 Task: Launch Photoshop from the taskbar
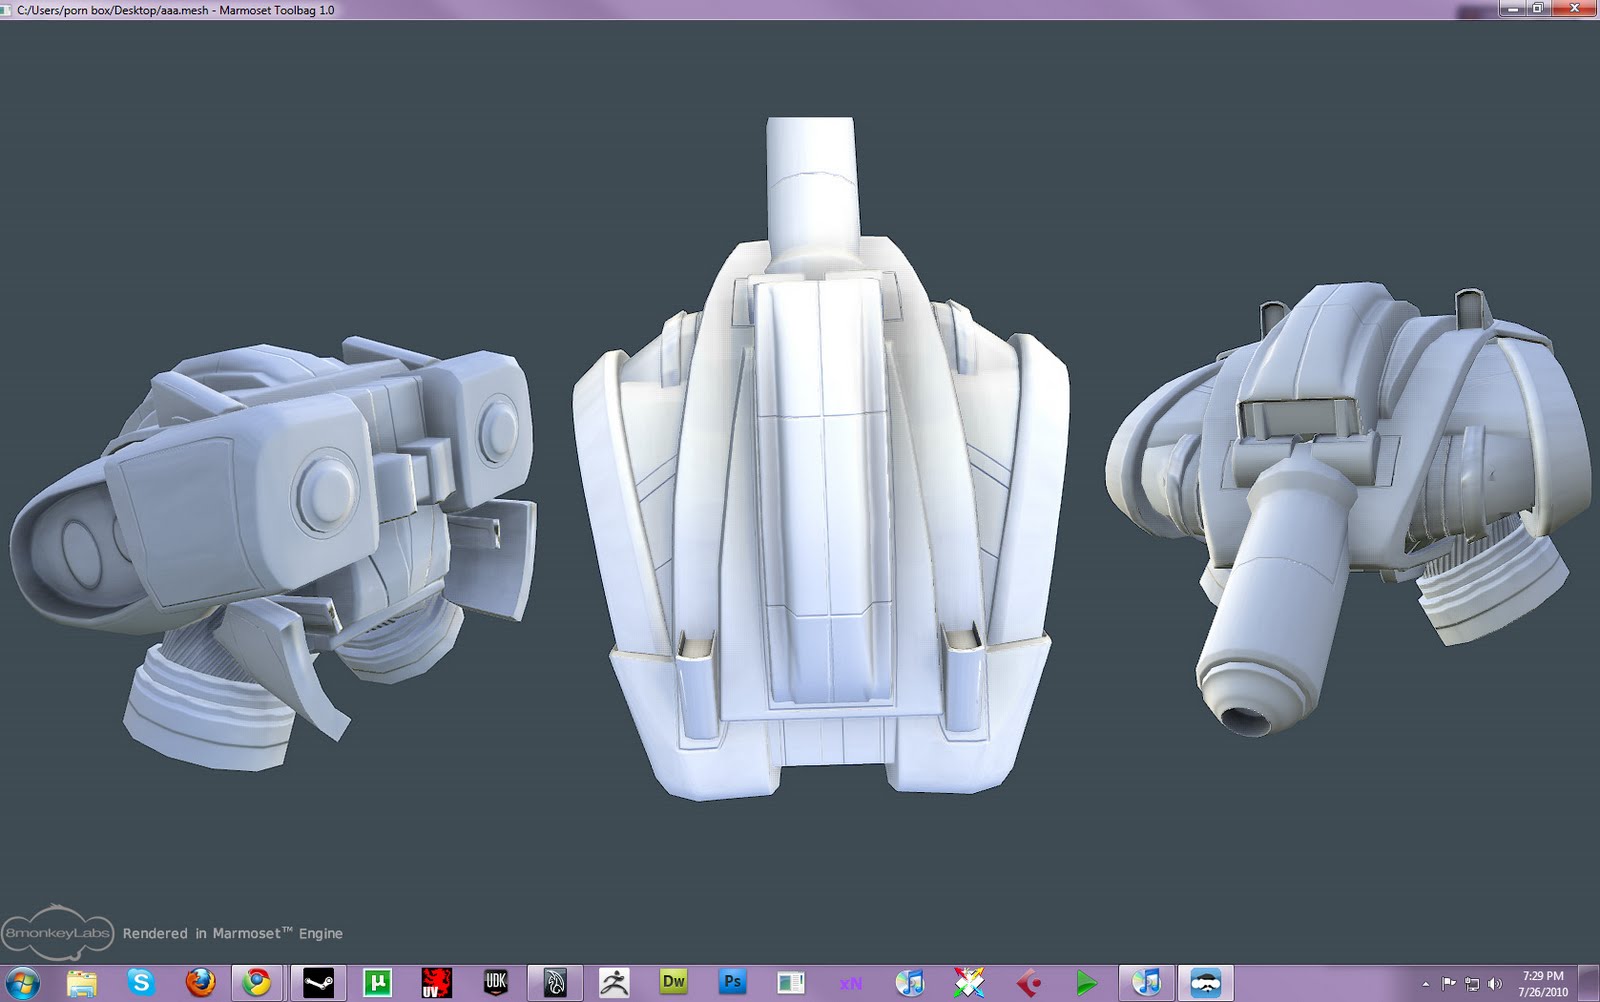pos(733,983)
